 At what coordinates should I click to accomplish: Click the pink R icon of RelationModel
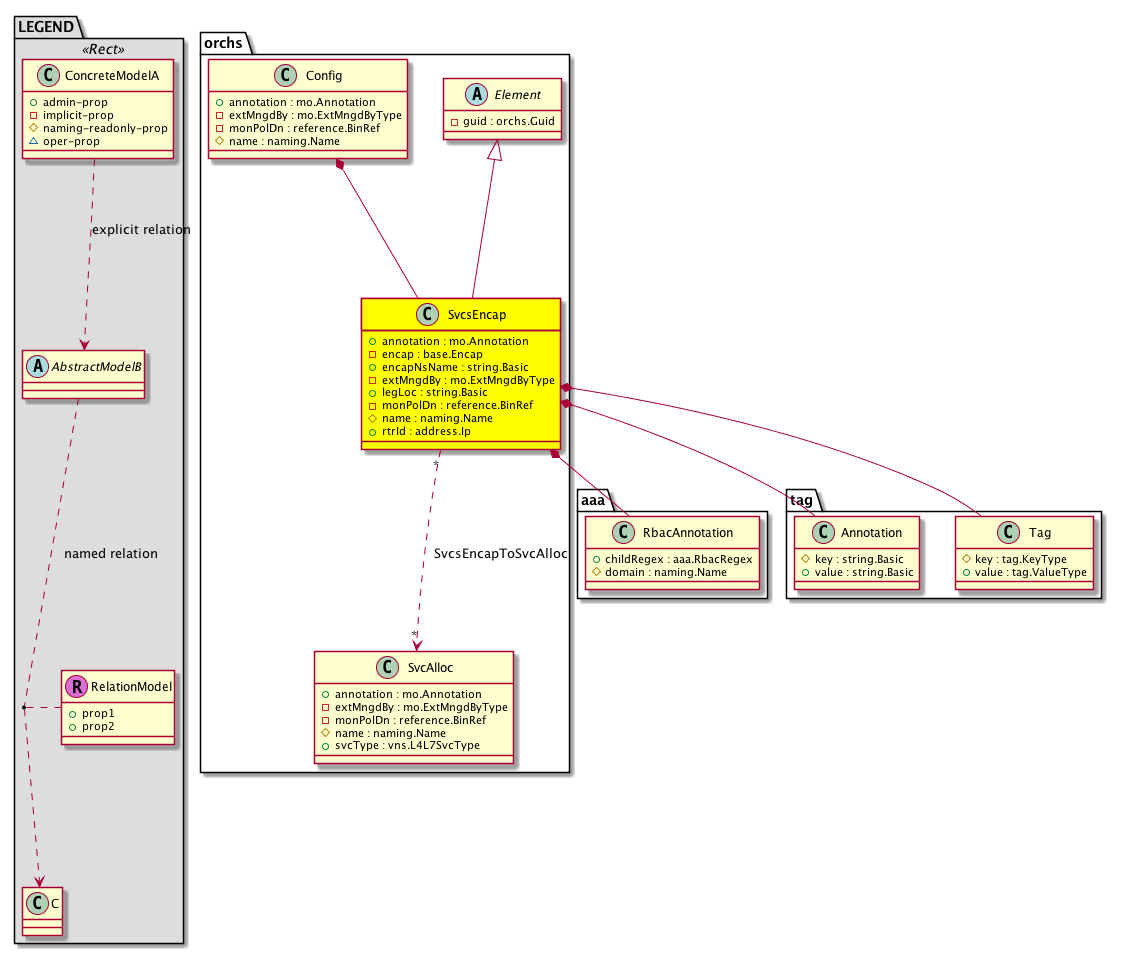coord(74,687)
